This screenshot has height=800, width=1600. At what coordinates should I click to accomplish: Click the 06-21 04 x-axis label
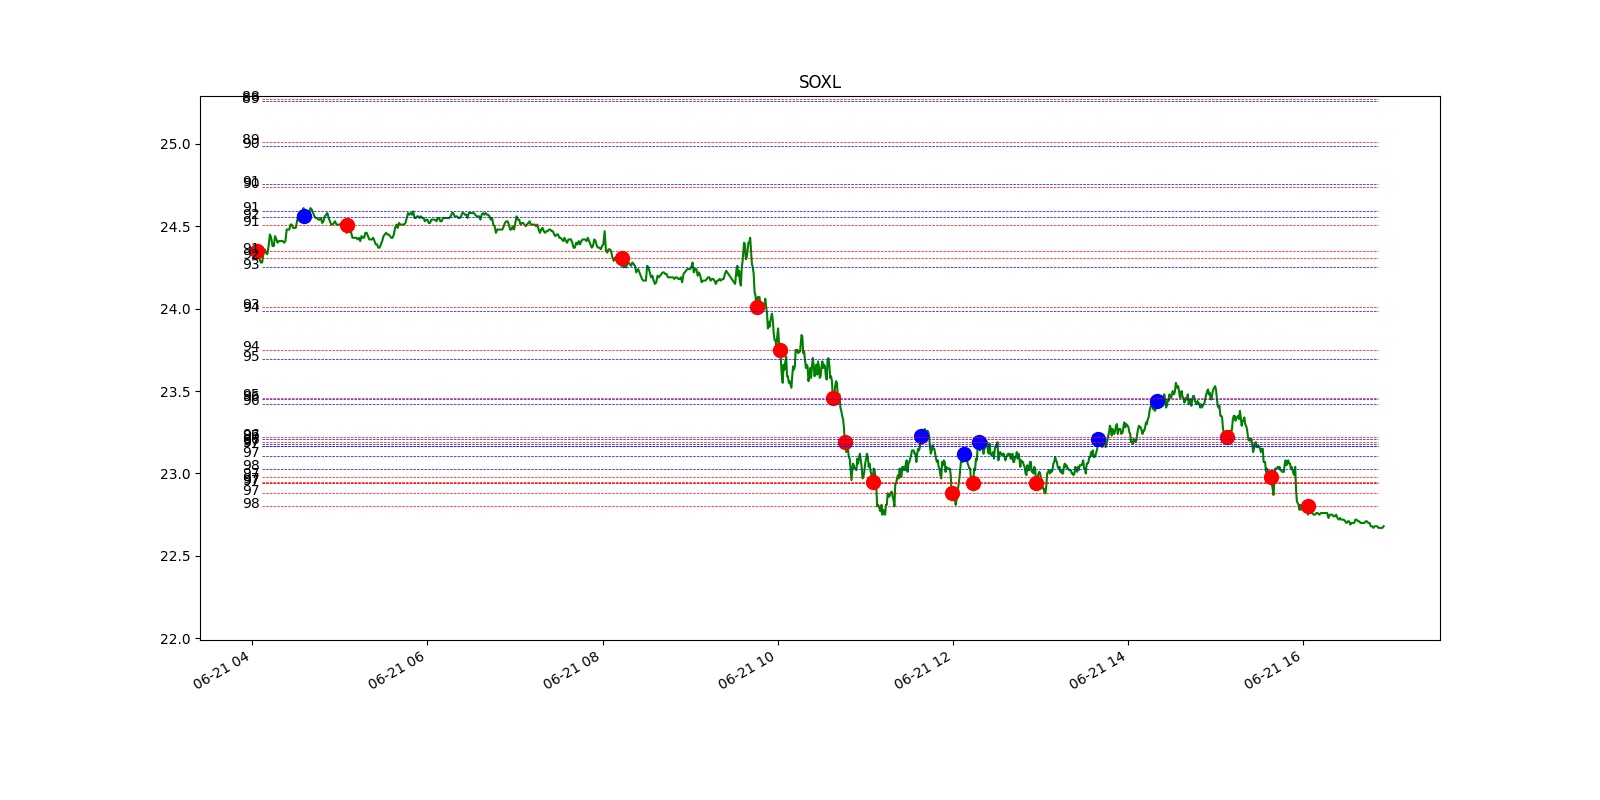click(x=221, y=670)
